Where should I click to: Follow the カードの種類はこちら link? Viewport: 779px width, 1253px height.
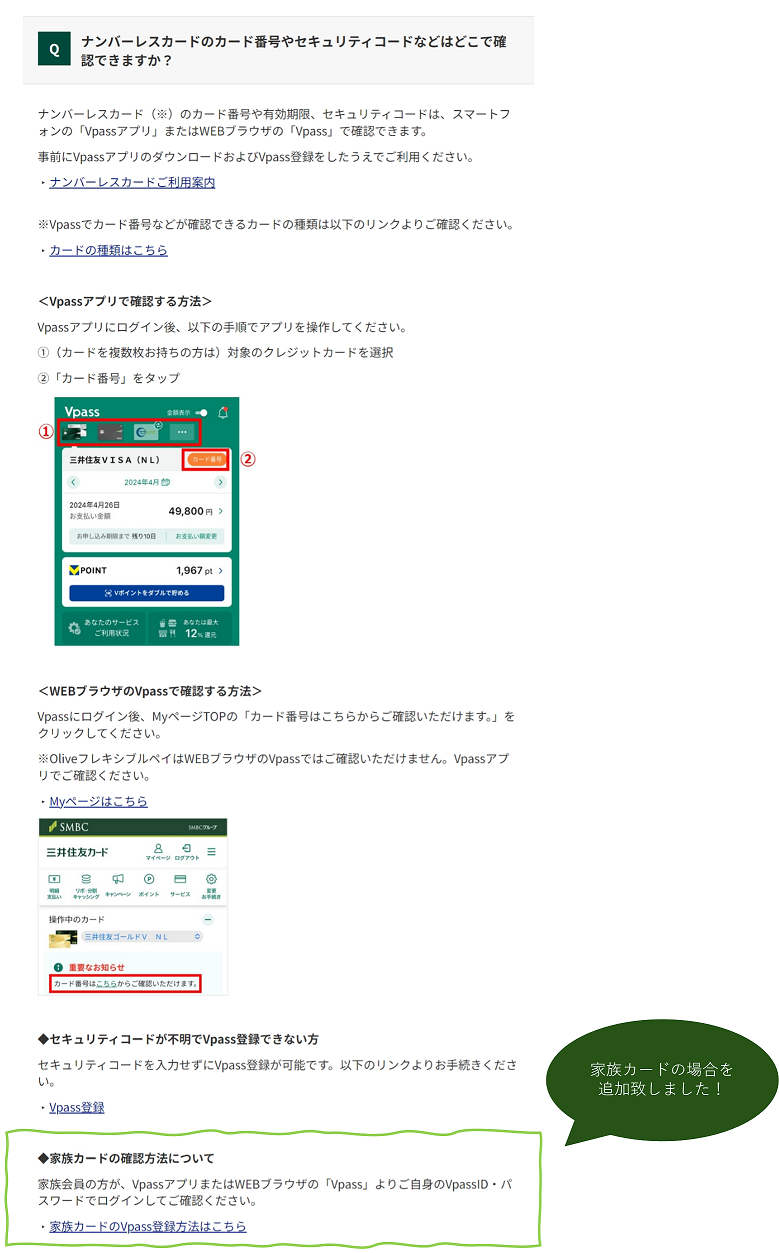click(x=108, y=250)
